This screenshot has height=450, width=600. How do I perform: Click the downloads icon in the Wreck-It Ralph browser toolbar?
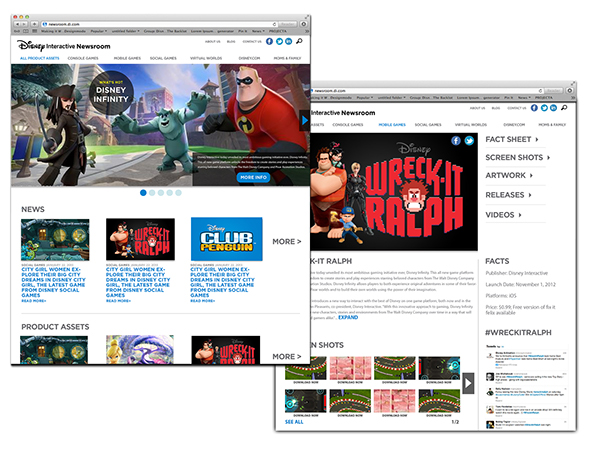click(570, 91)
